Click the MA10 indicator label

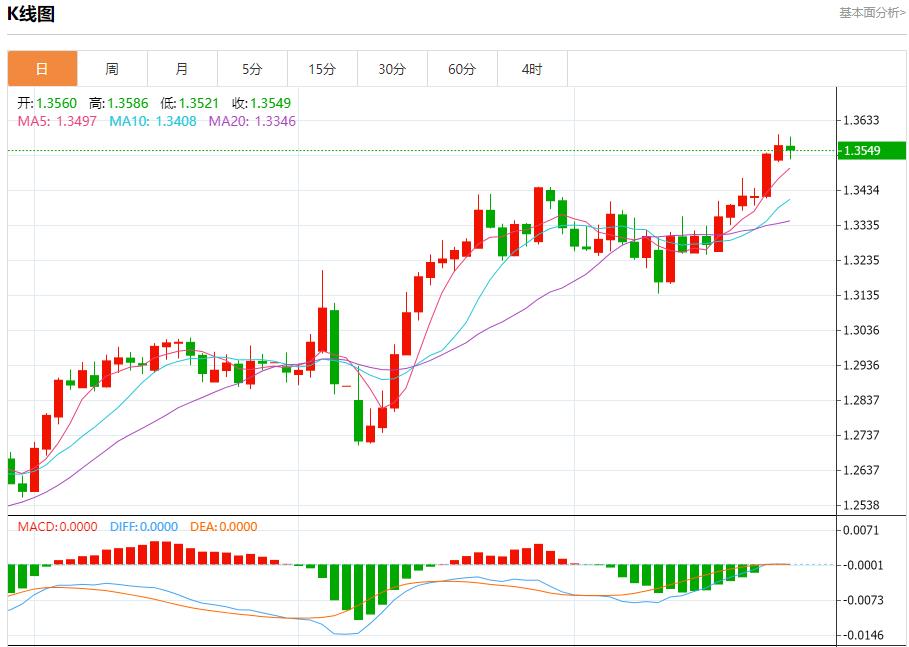[152, 121]
